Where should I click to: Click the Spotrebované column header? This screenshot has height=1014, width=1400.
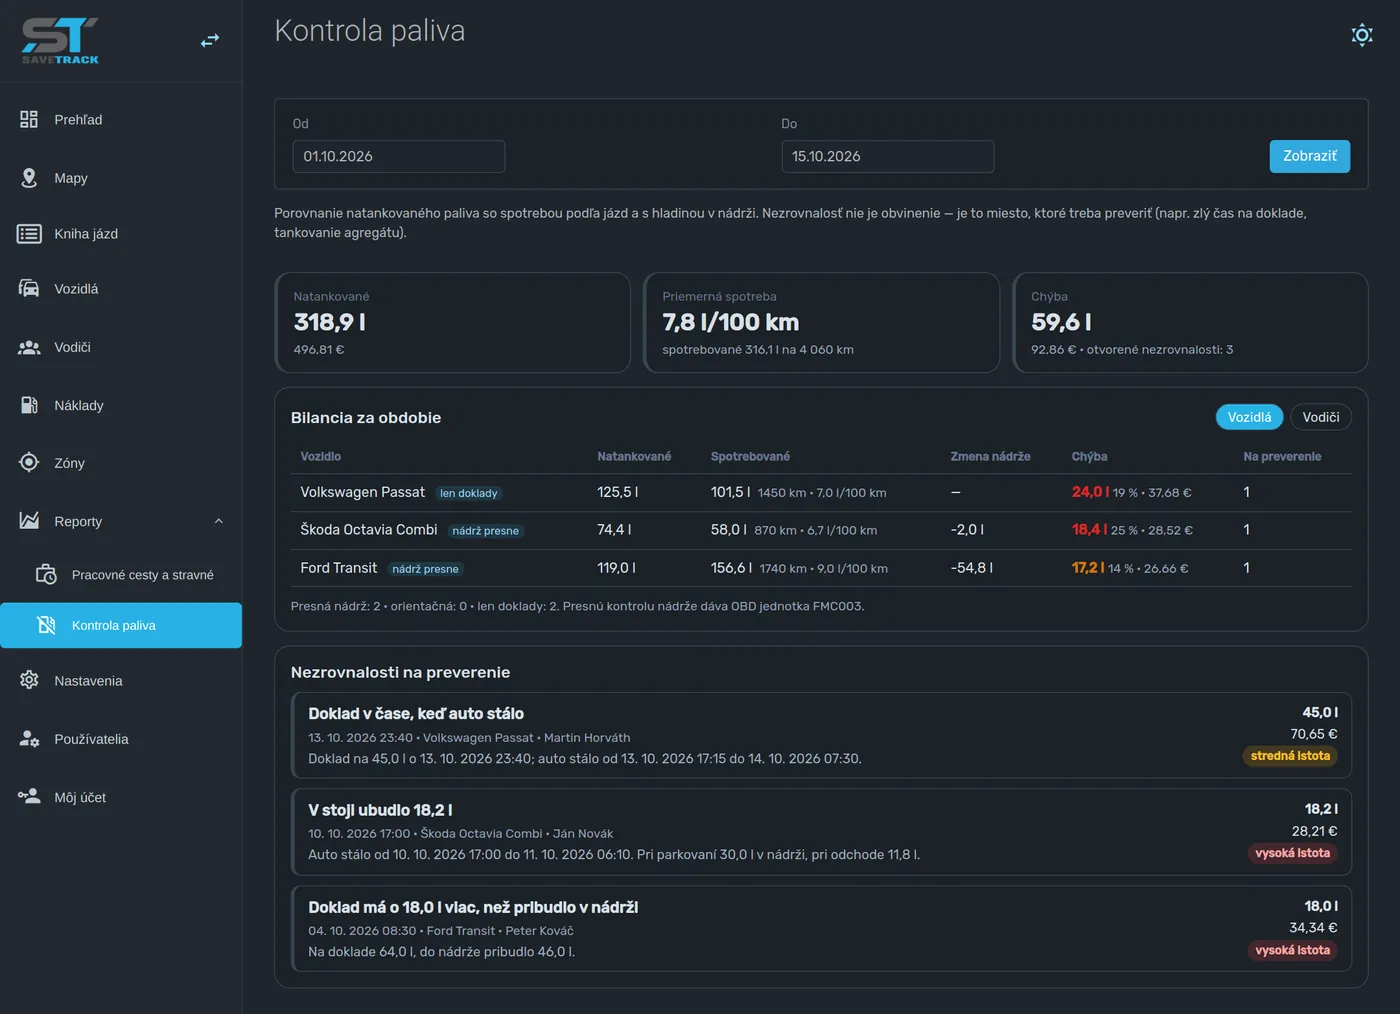click(750, 457)
